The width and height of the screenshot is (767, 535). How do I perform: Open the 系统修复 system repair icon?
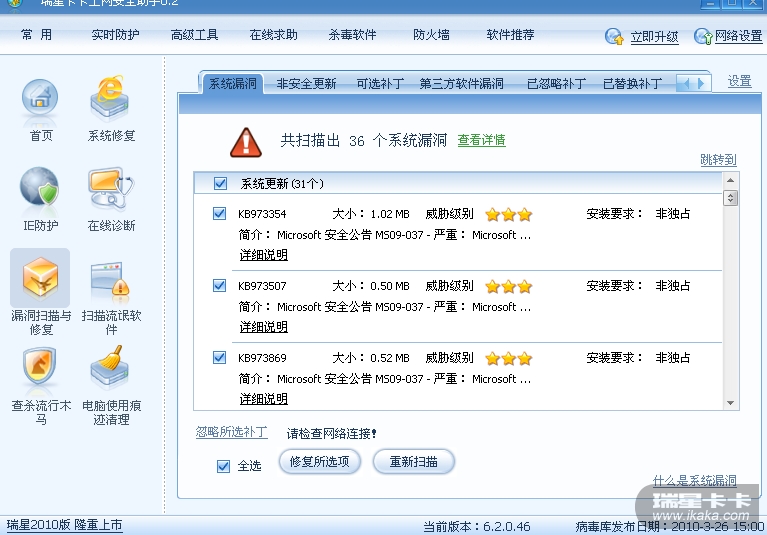[110, 98]
